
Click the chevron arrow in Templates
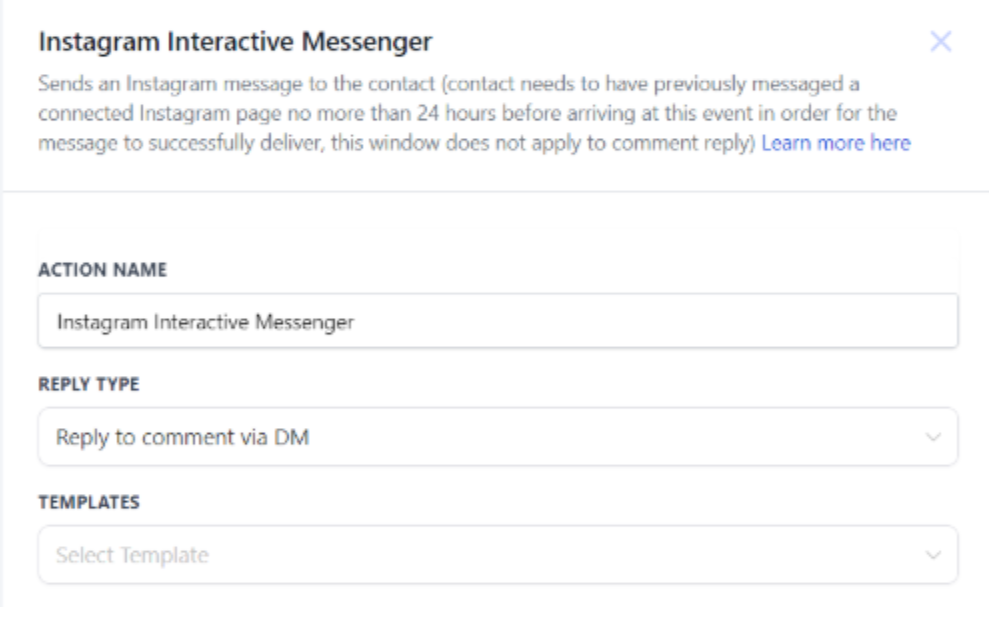933,555
